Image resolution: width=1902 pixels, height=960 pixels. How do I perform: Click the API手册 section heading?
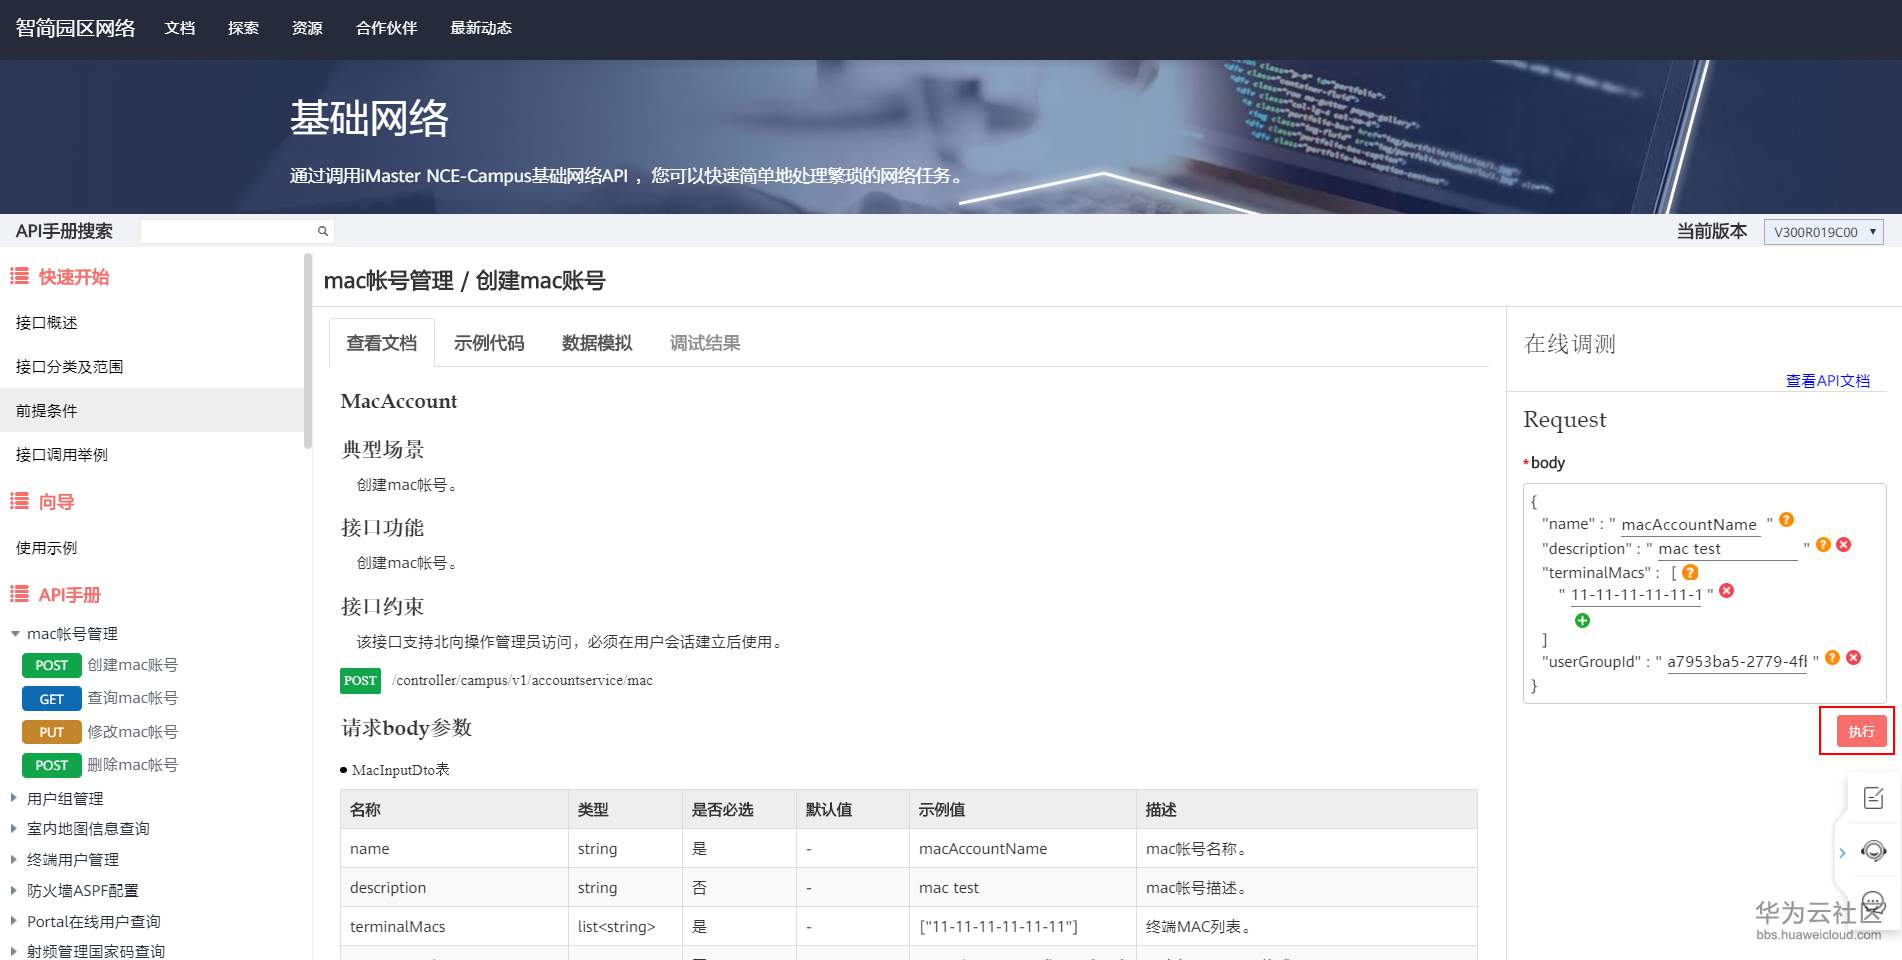[70, 595]
